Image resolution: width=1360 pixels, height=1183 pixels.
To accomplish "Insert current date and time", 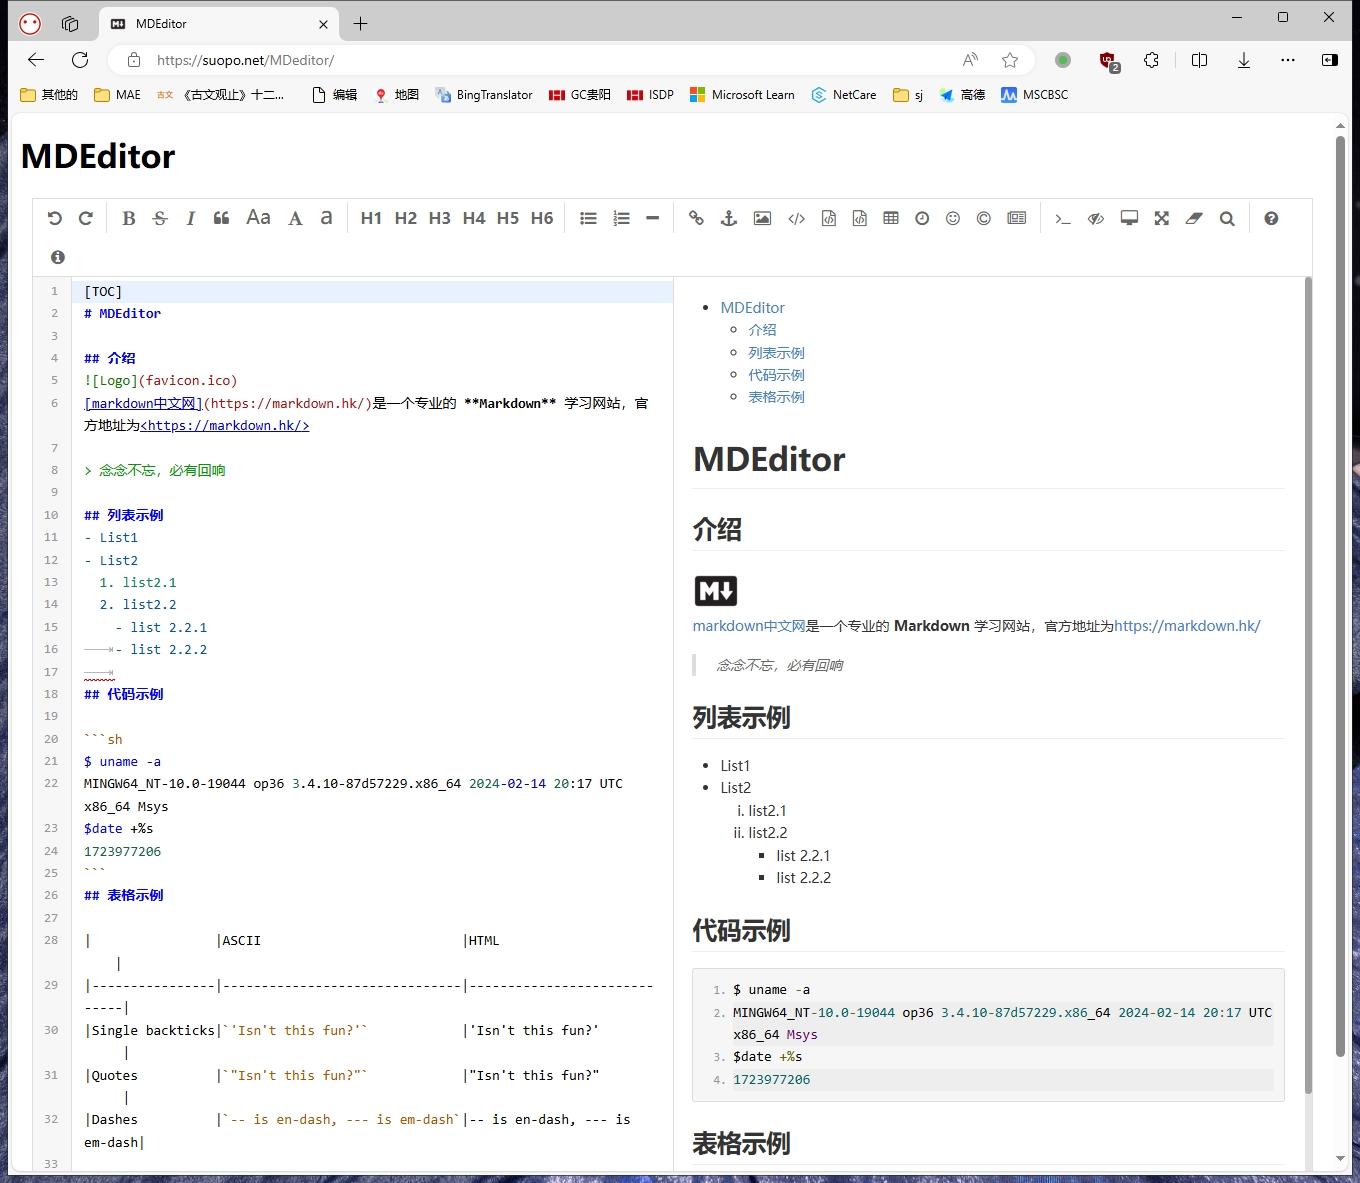I will 922,218.
